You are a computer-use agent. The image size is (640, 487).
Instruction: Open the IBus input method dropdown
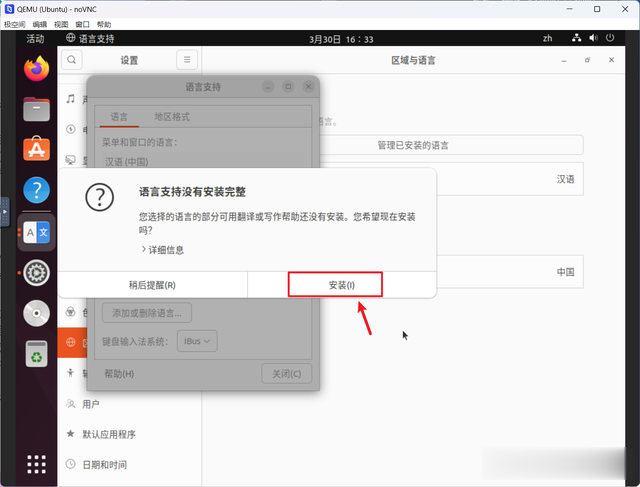[x=197, y=341]
